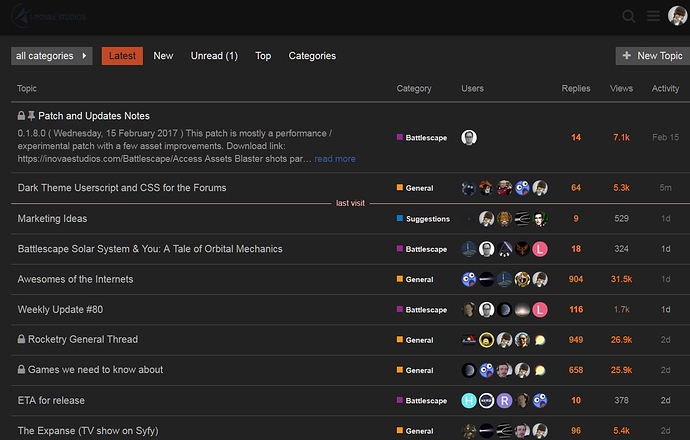Open Awesomes of the Internets topic
This screenshot has height=440, width=690.
pos(75,279)
